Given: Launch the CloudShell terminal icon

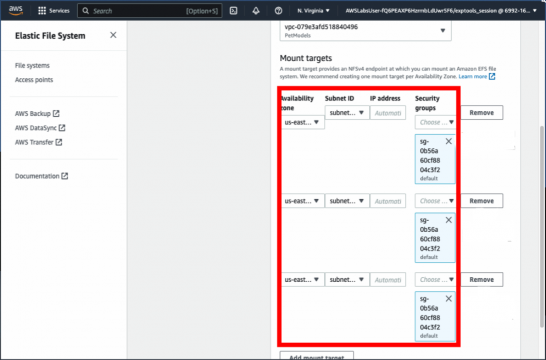Looking at the screenshot, I should tap(233, 11).
